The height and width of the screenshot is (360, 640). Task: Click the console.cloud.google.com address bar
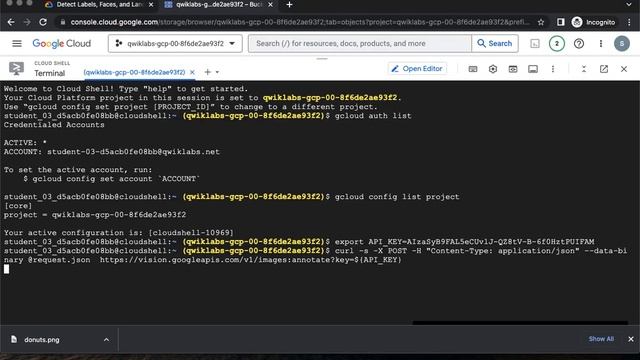tap(300, 22)
